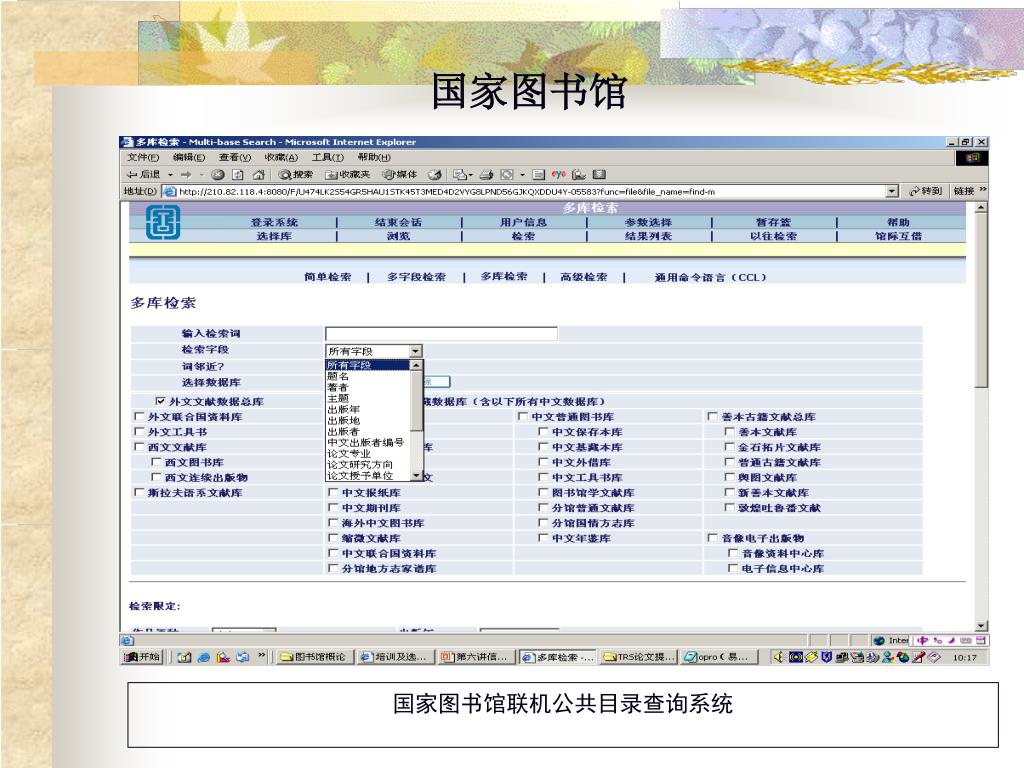
Task: Click the 简单检索 link
Action: point(327,277)
